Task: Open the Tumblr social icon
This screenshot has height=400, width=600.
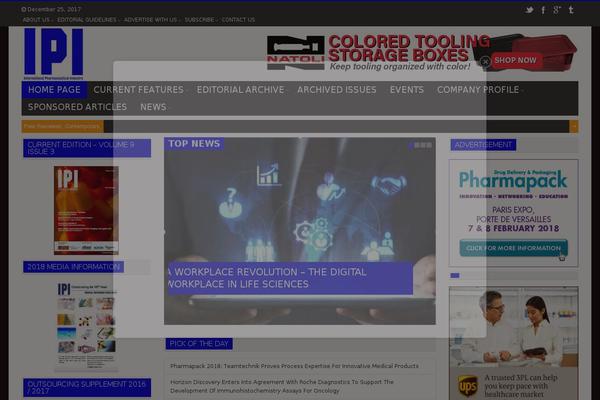Action: pos(571,10)
